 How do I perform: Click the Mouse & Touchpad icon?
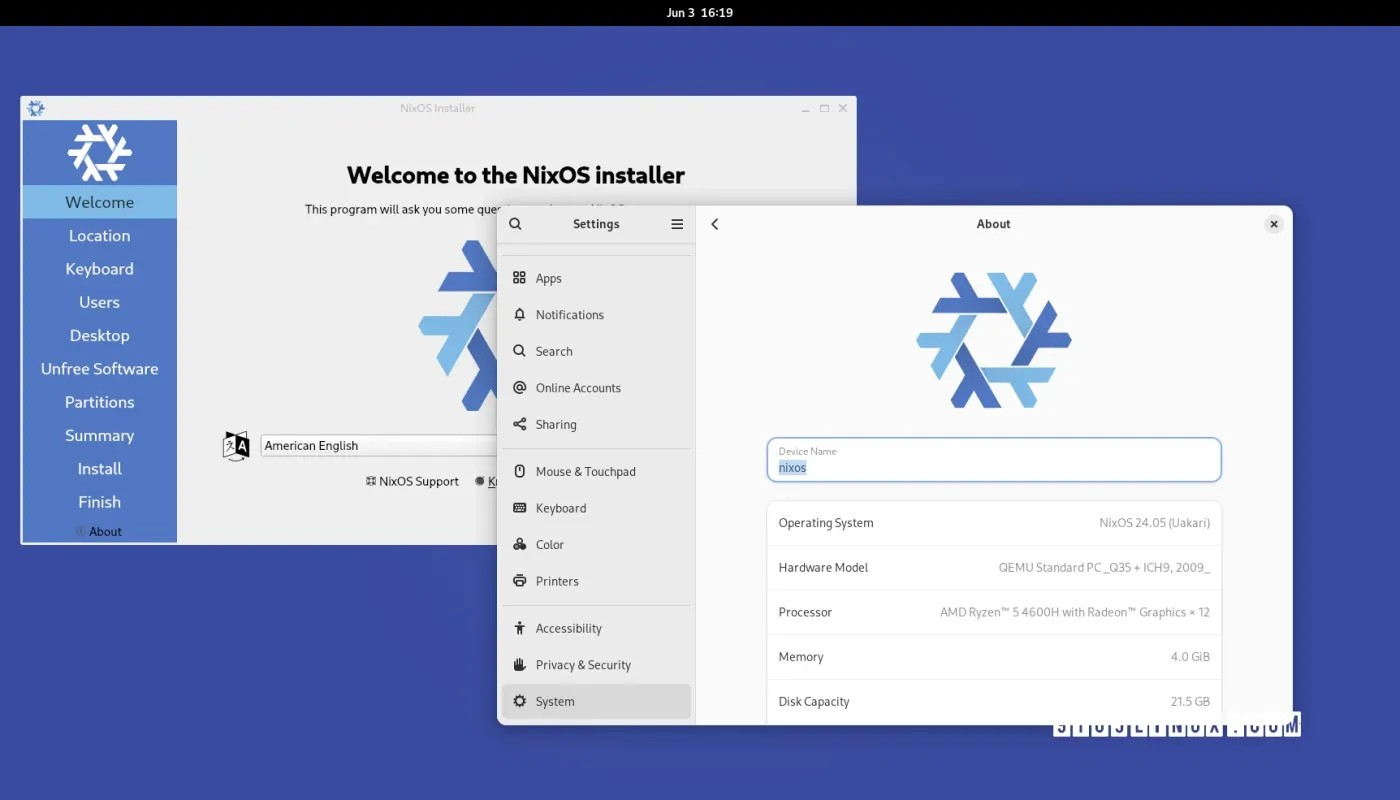pos(519,471)
